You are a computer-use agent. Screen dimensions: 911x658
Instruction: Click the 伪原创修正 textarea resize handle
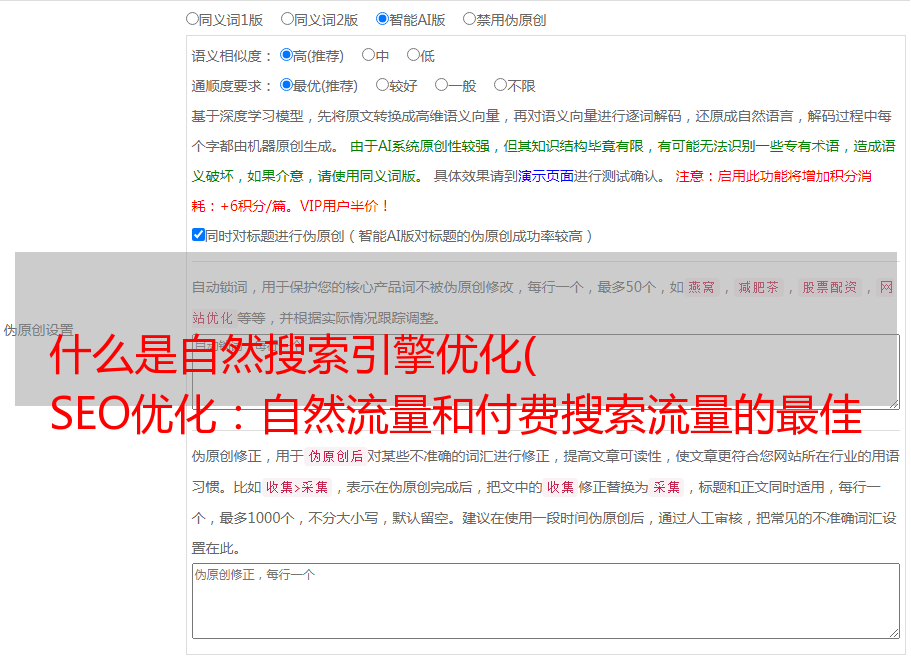pyautogui.click(x=894, y=633)
